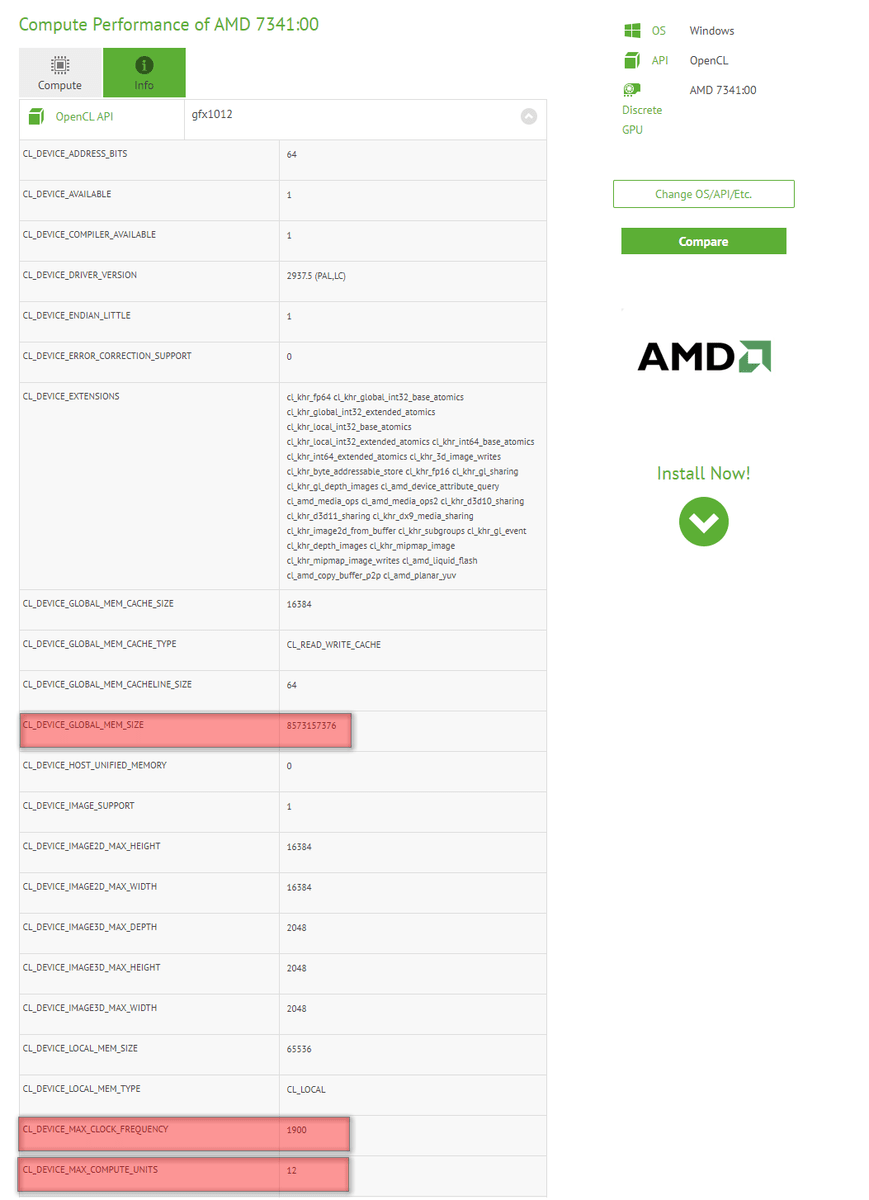This screenshot has height=1200, width=869.
Task: Select the highlighted CL_DEVICE_GLOBAL_MEM_SIZE row
Action: tap(185, 730)
